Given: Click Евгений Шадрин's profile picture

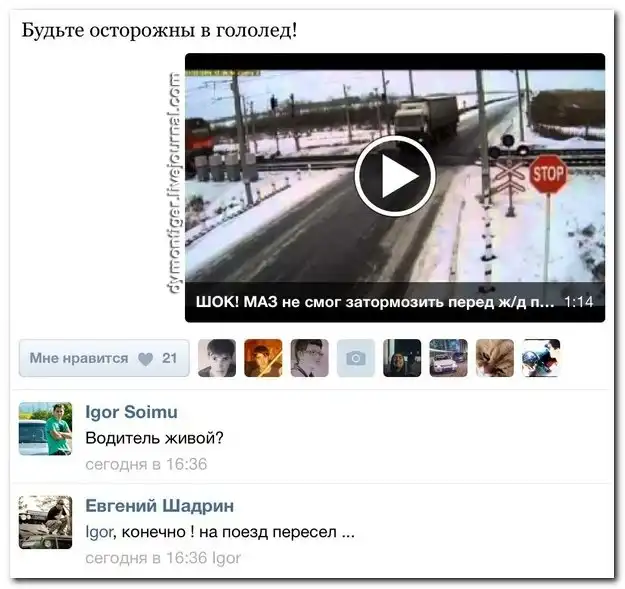Looking at the screenshot, I should pos(45,522).
